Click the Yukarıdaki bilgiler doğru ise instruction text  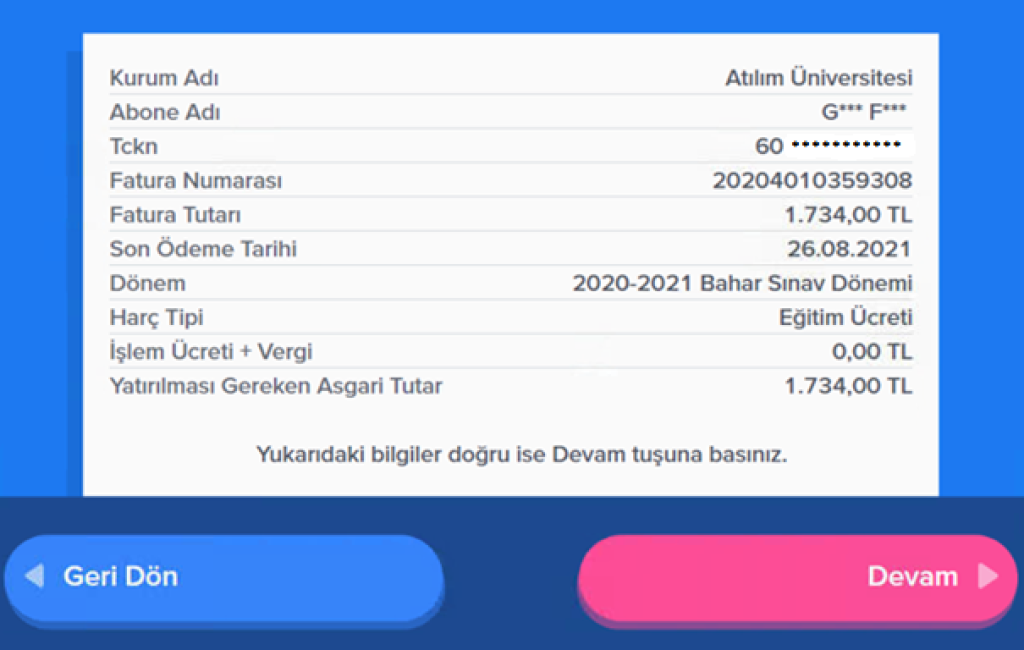point(521,454)
